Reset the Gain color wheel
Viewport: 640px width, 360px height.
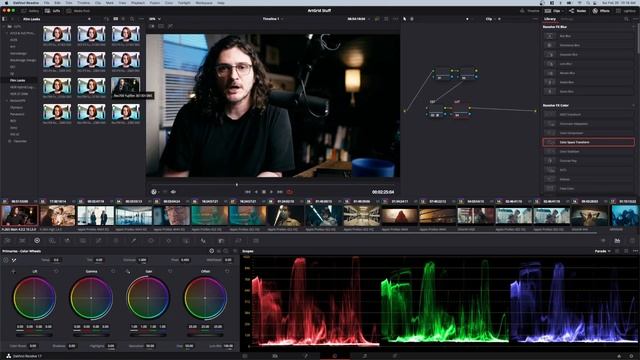(170, 271)
